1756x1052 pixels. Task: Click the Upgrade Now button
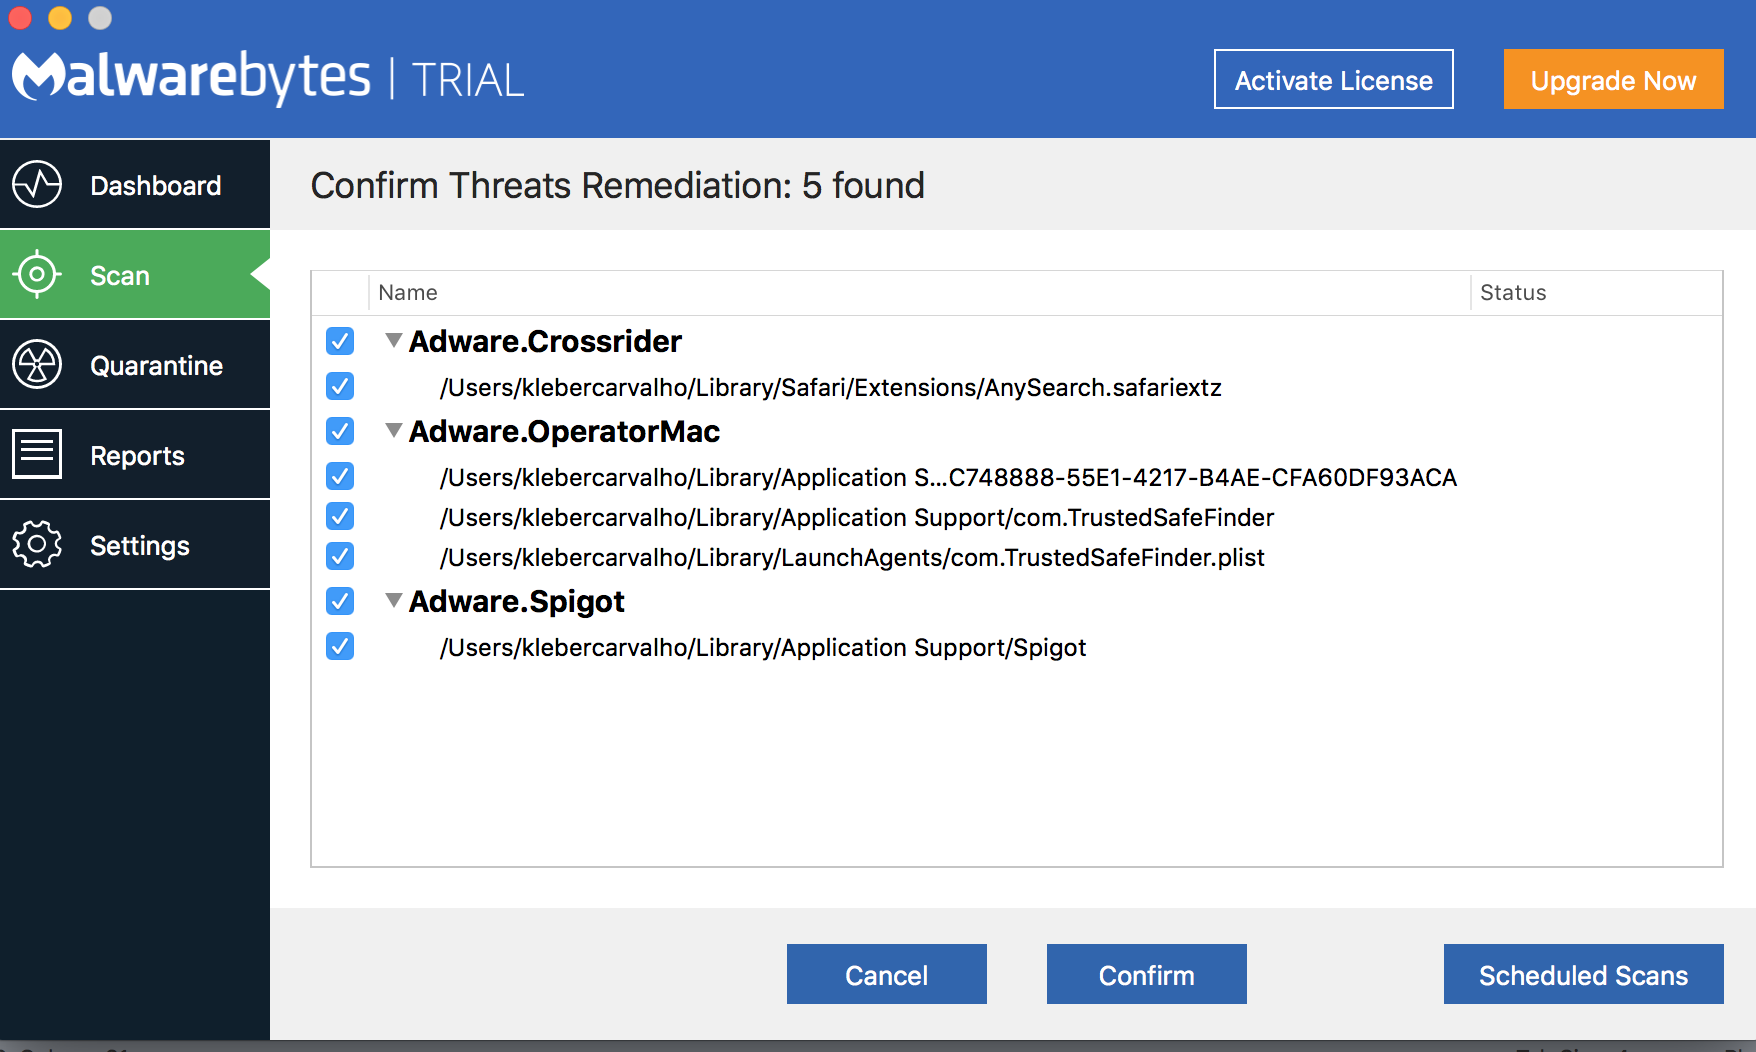point(1613,80)
